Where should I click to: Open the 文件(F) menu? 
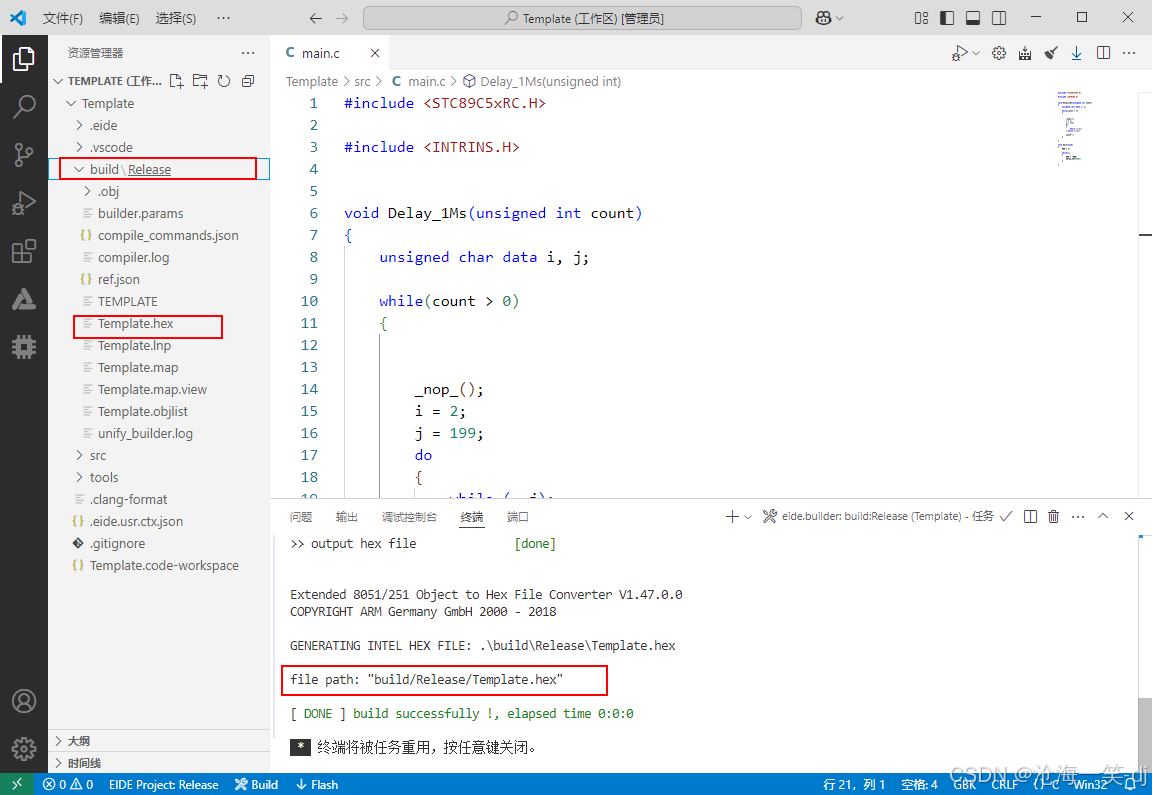pos(62,18)
